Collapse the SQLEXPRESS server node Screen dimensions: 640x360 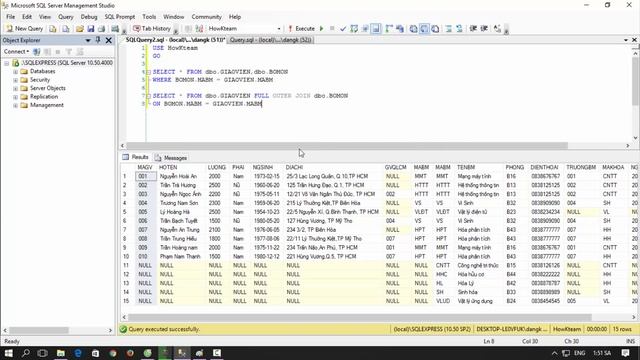7,63
